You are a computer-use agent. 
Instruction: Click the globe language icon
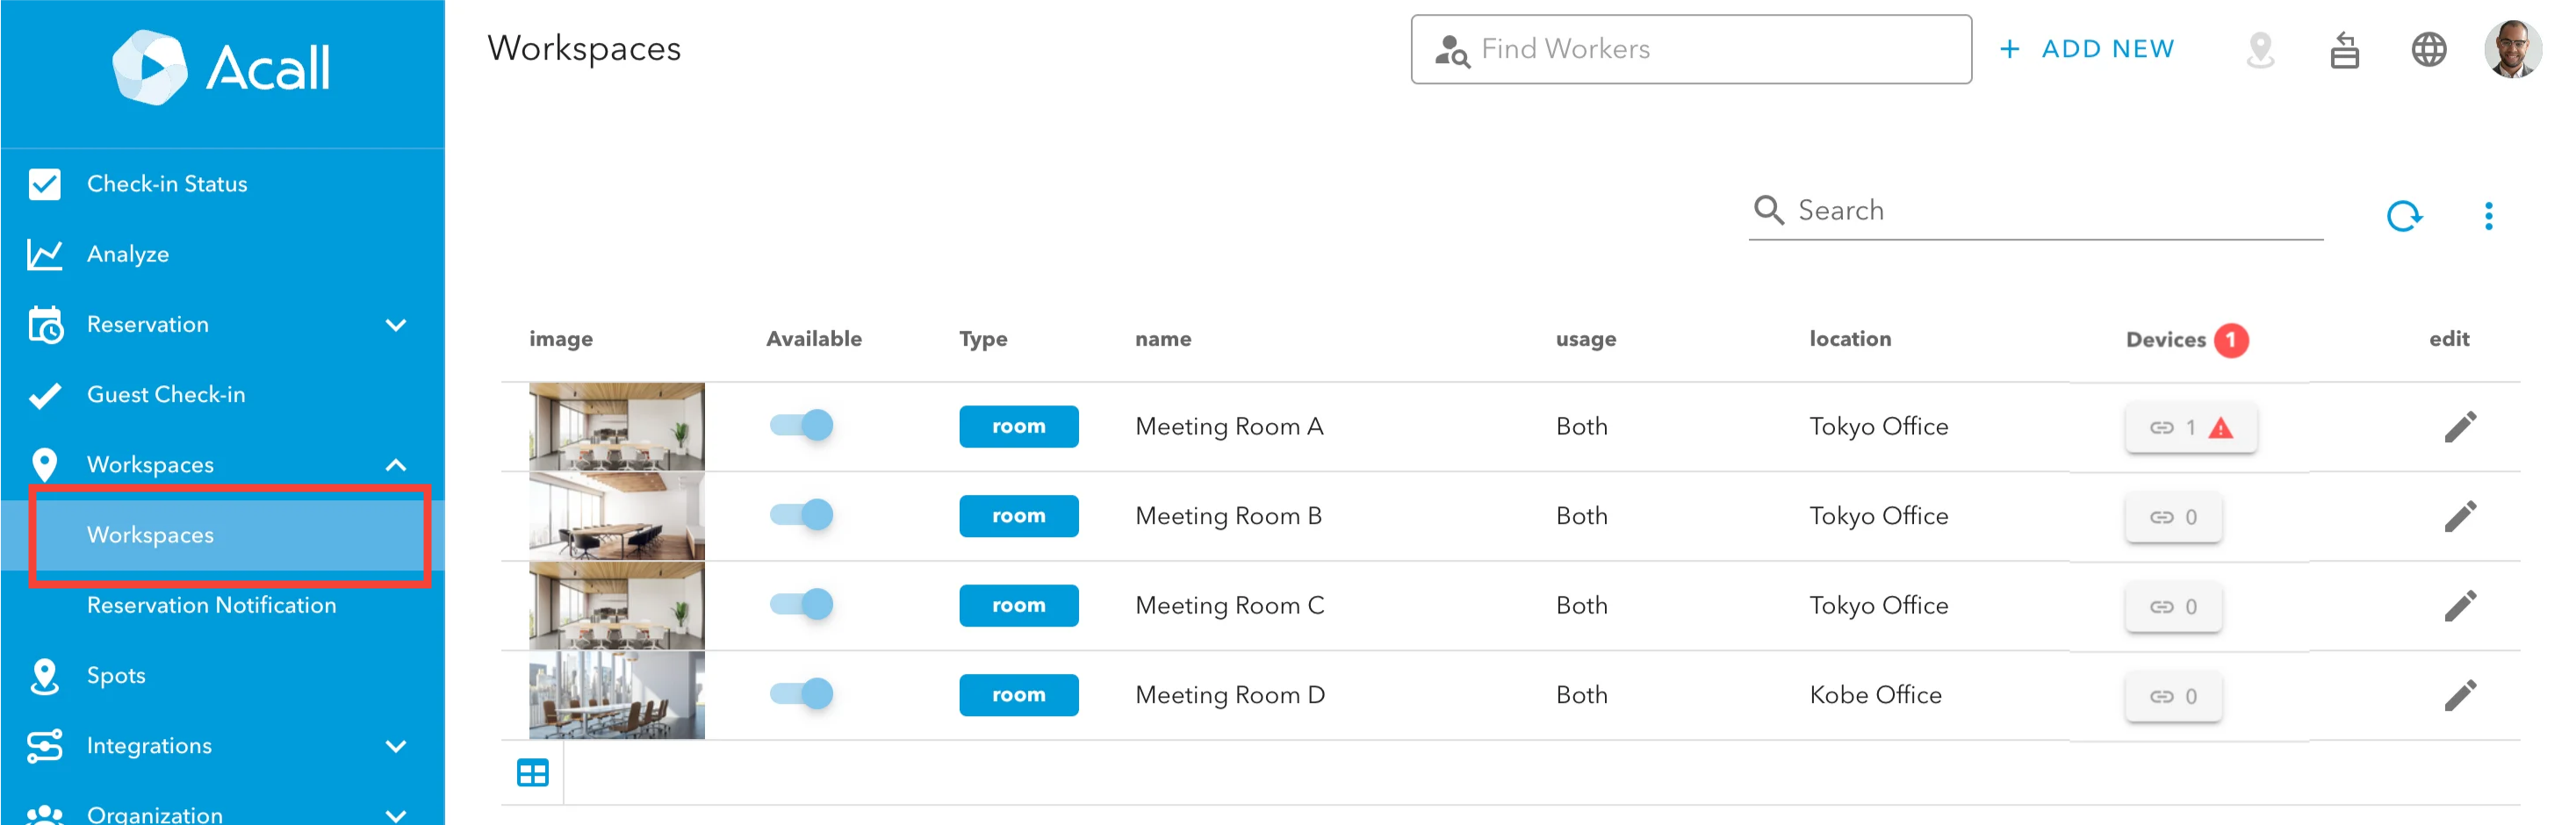(x=2428, y=49)
